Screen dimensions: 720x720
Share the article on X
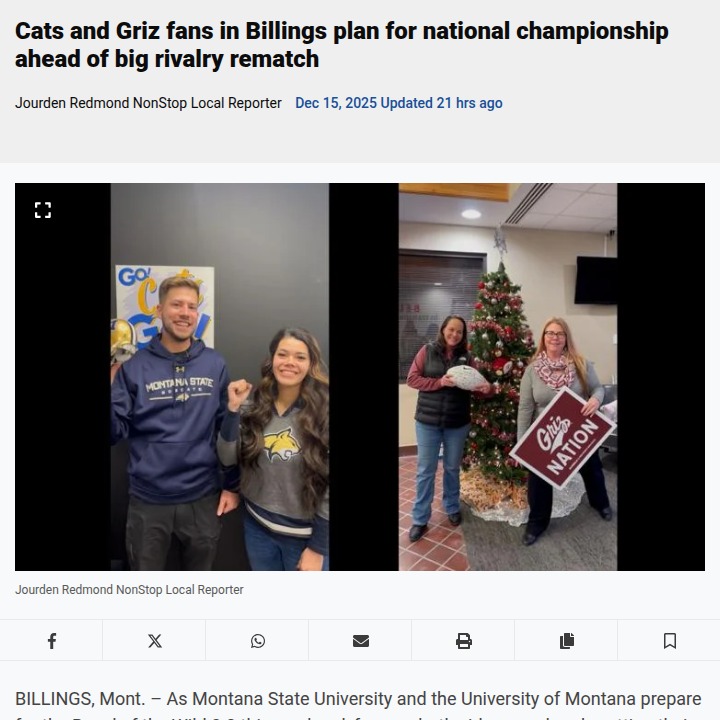155,641
